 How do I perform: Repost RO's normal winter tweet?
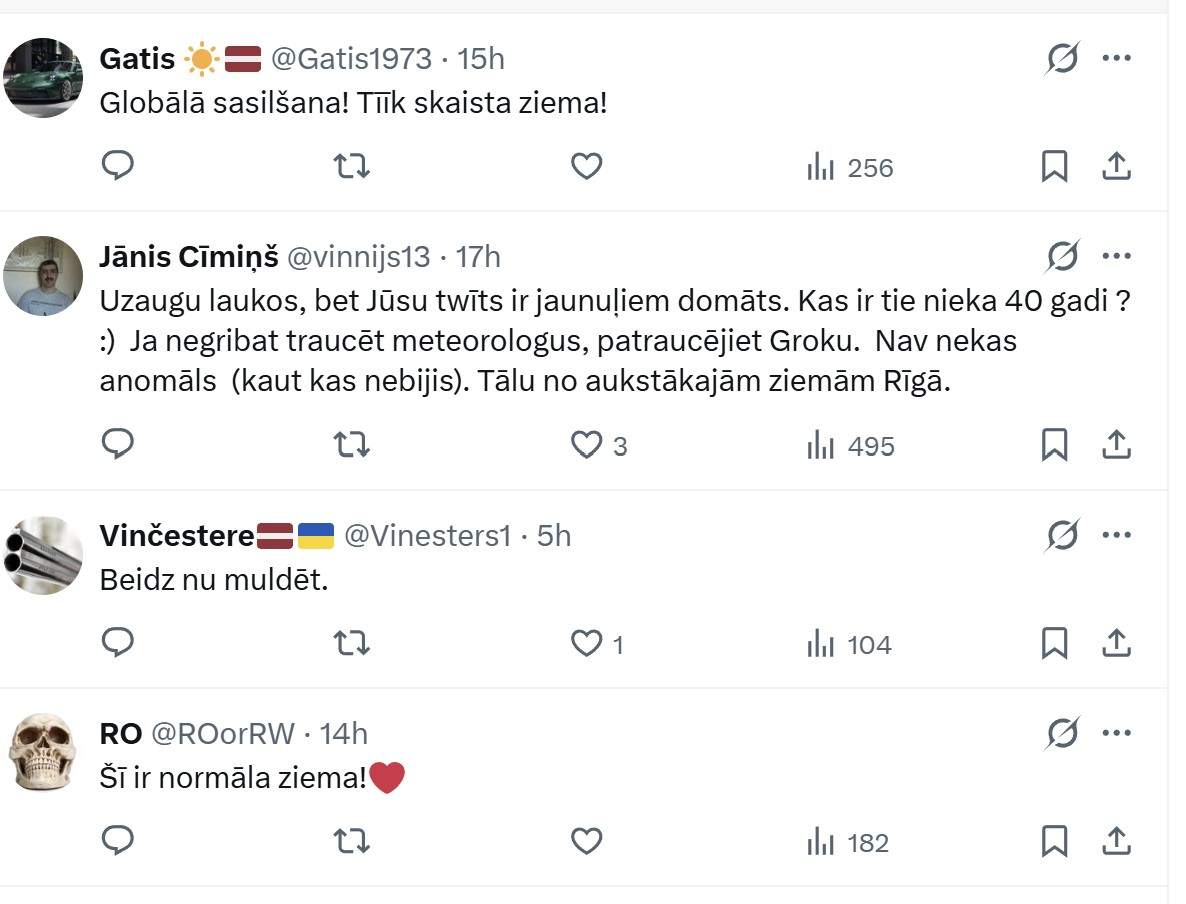pos(351,842)
